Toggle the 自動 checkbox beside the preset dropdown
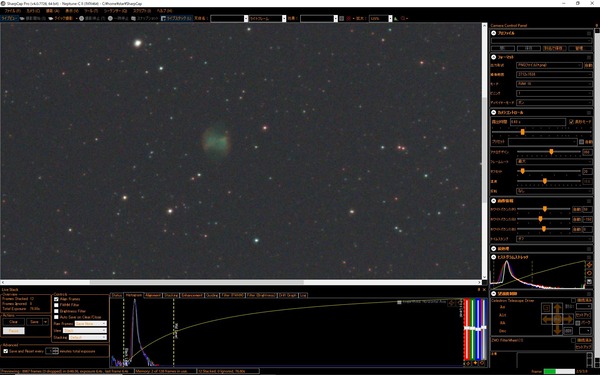The width and height of the screenshot is (600, 375). tap(581, 142)
